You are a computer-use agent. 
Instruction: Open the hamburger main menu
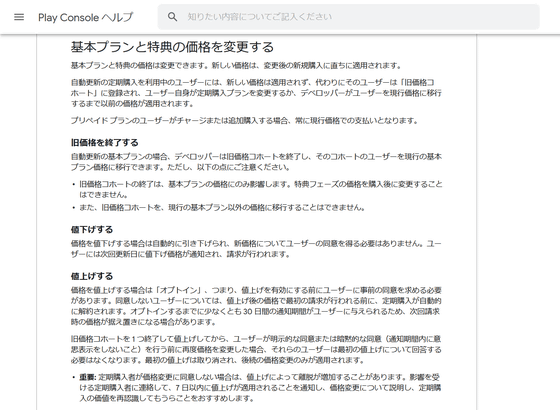19,17
